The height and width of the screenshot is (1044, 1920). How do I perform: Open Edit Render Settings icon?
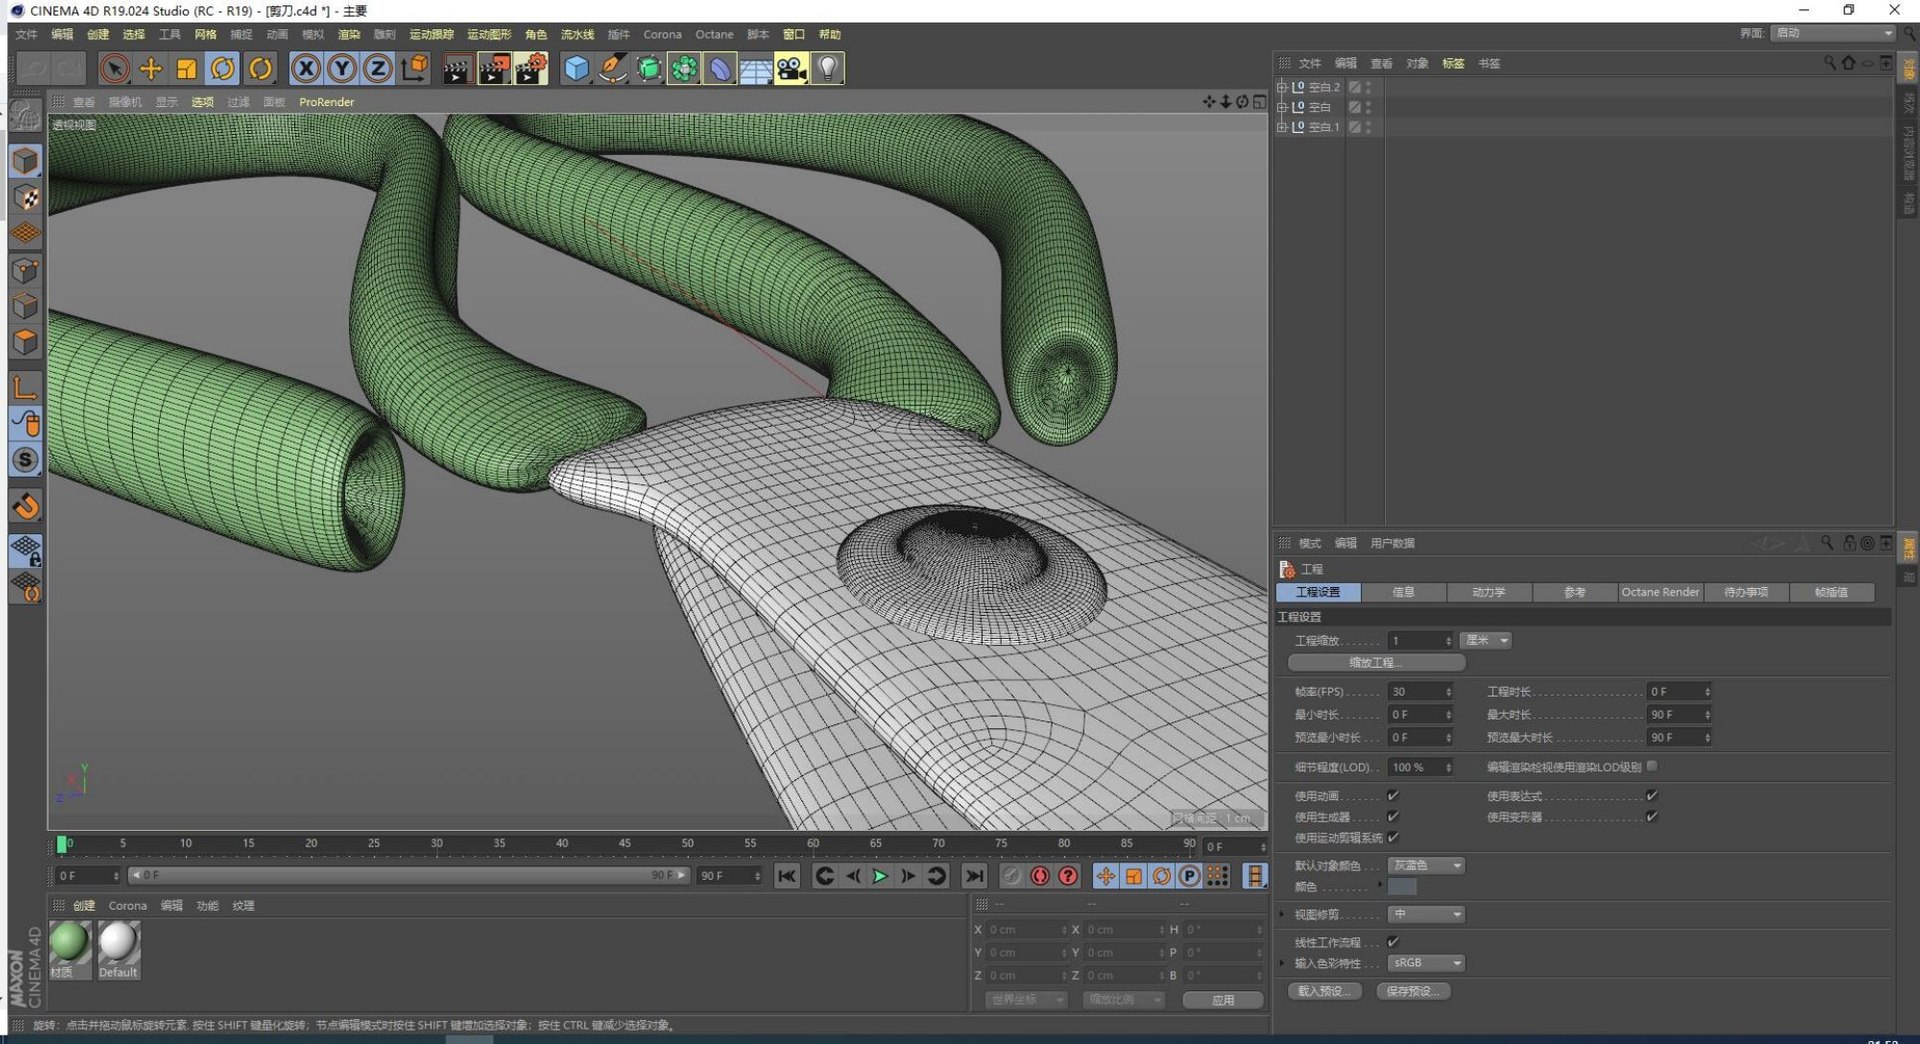(531, 68)
